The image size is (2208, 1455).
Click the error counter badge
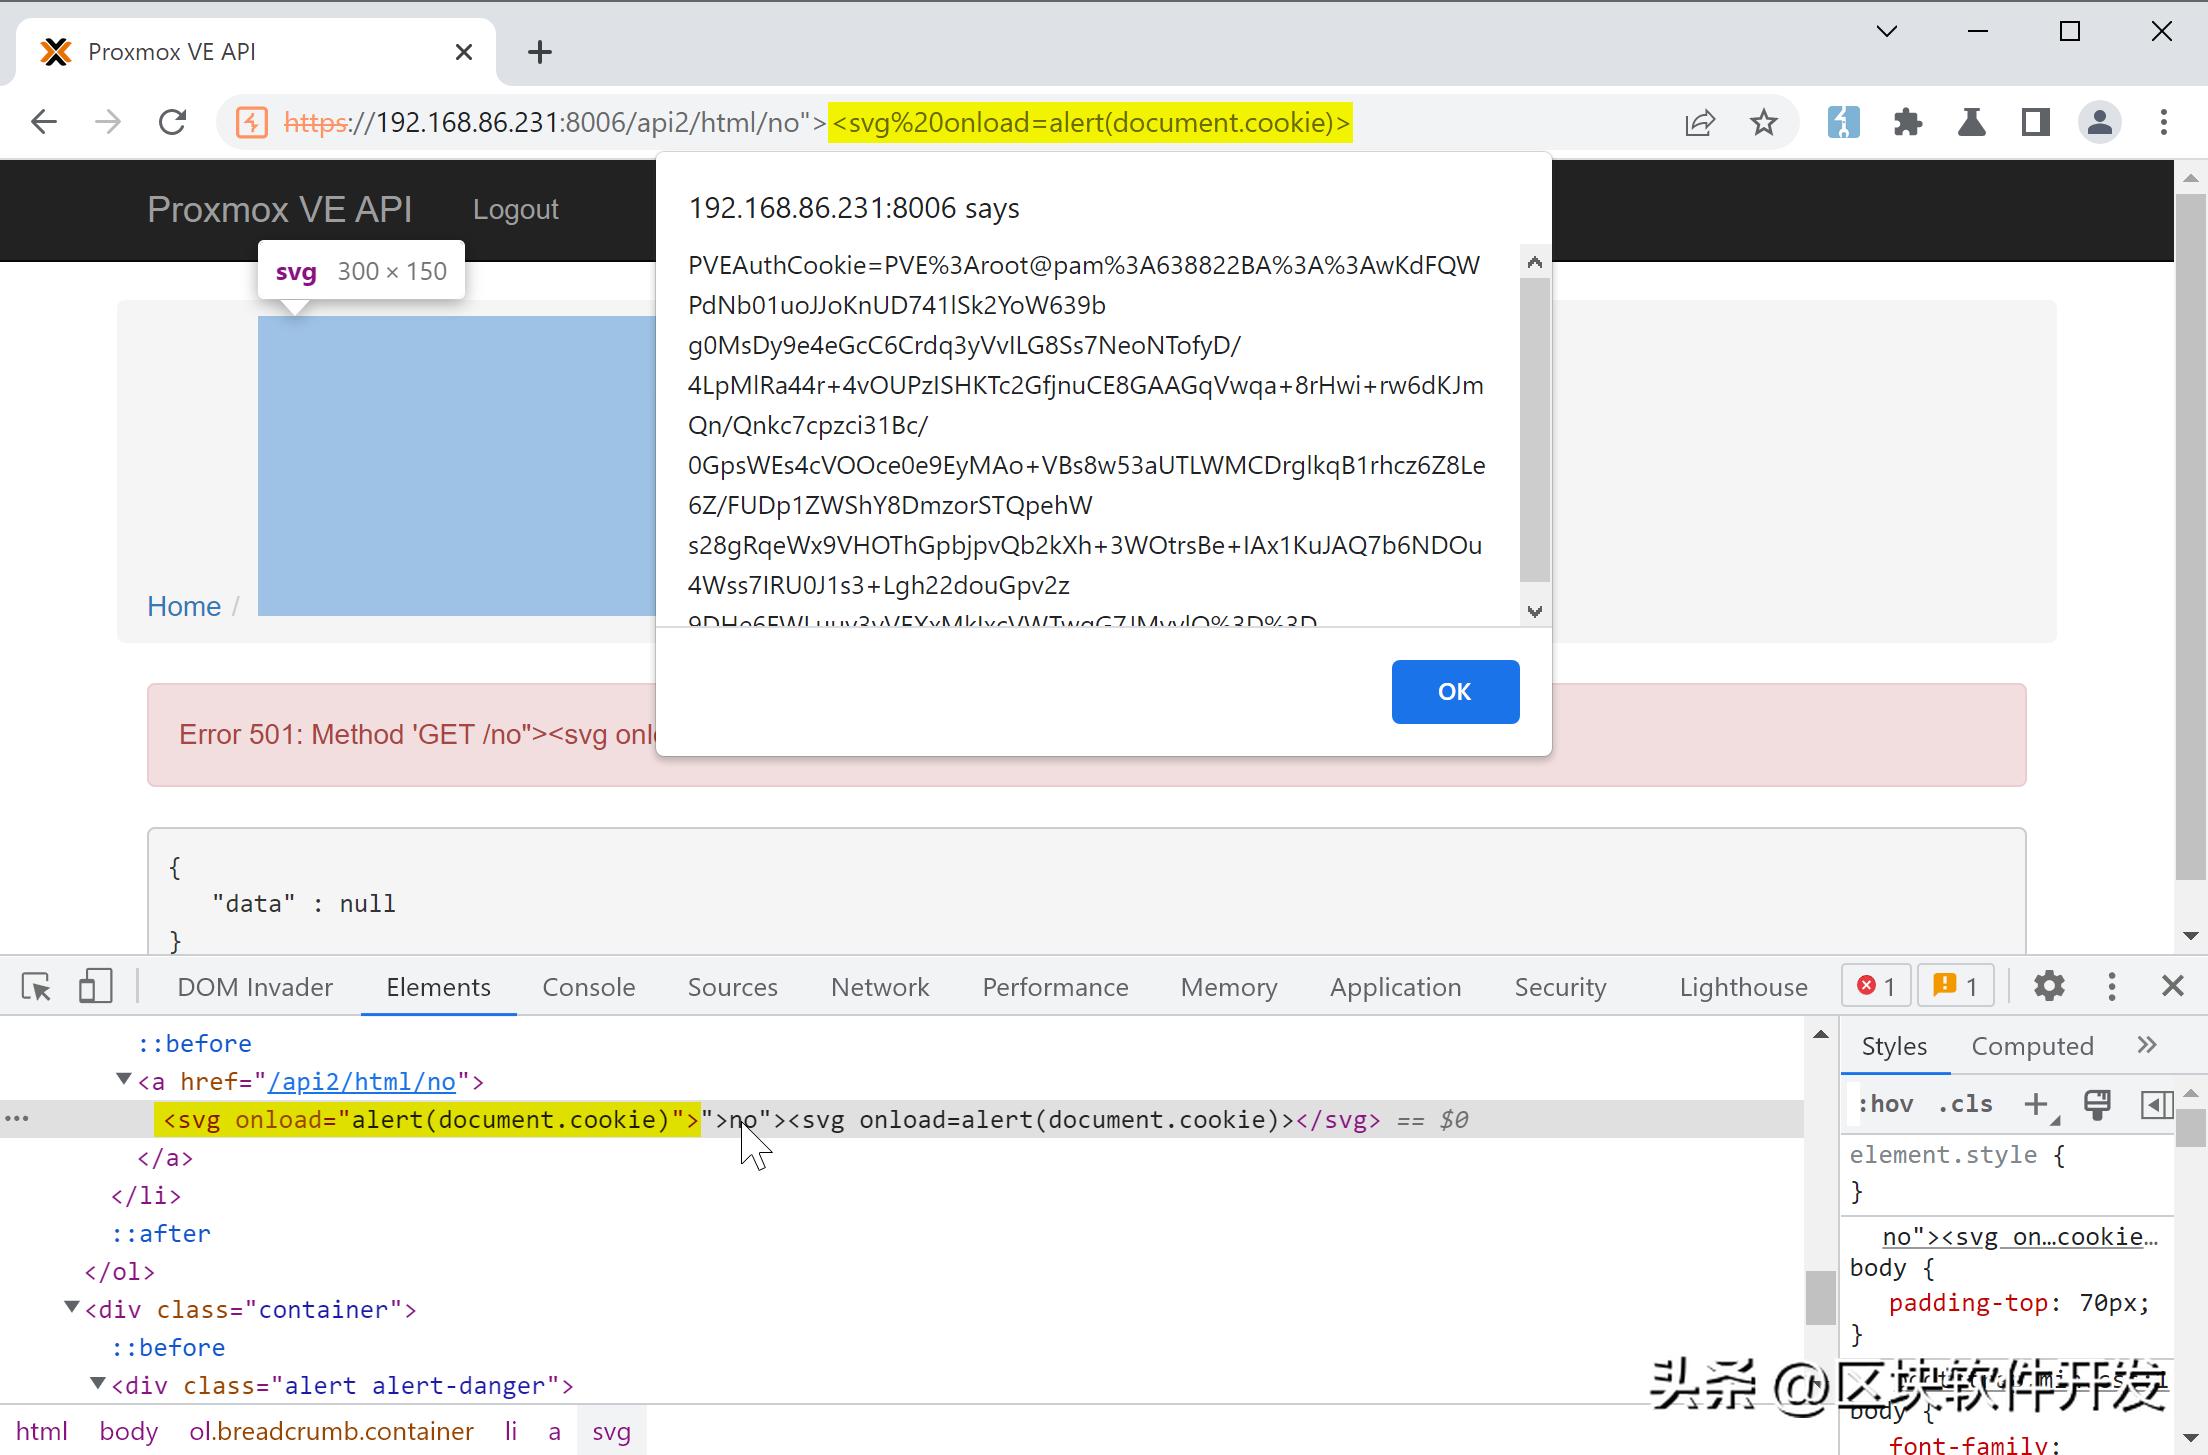point(1875,986)
